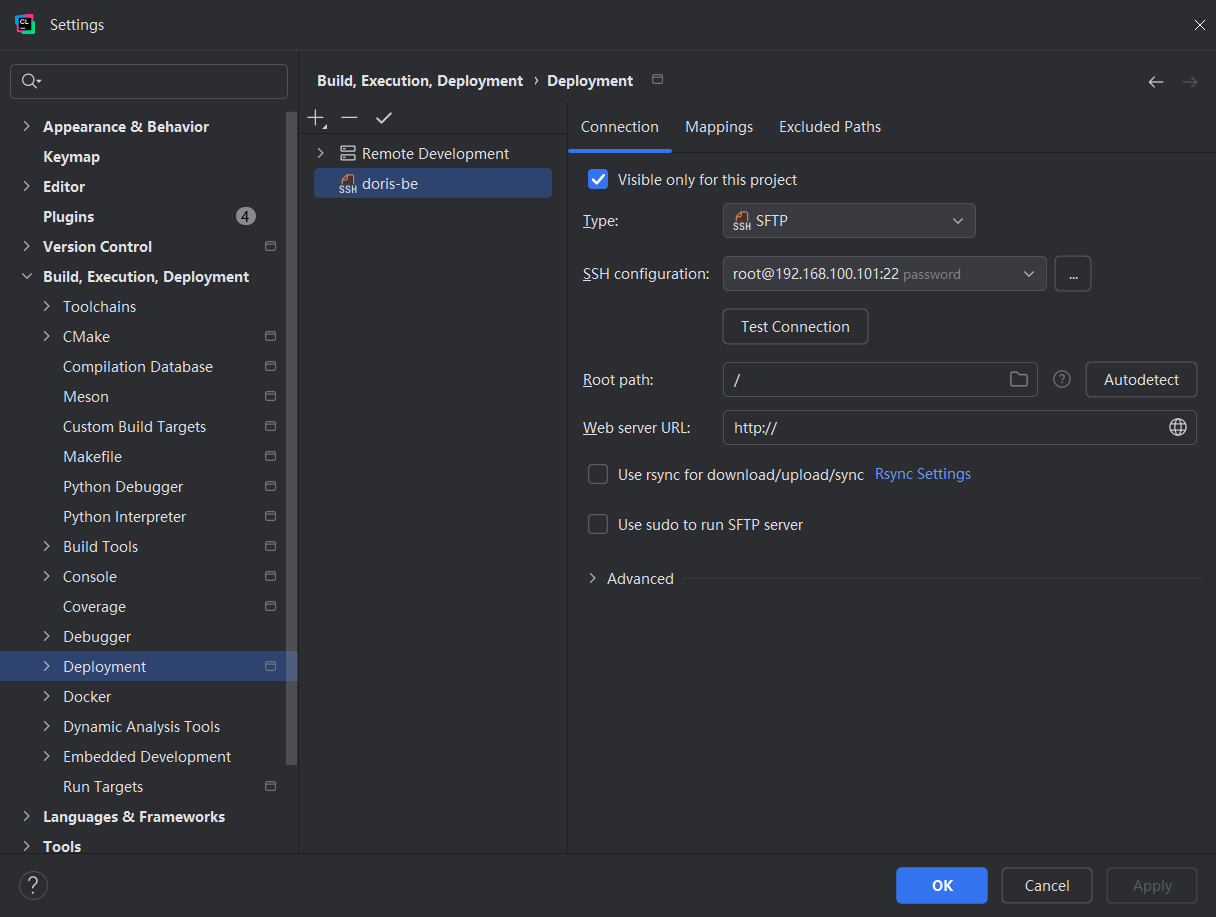
Task: Open Keymap settings
Action: point(71,157)
